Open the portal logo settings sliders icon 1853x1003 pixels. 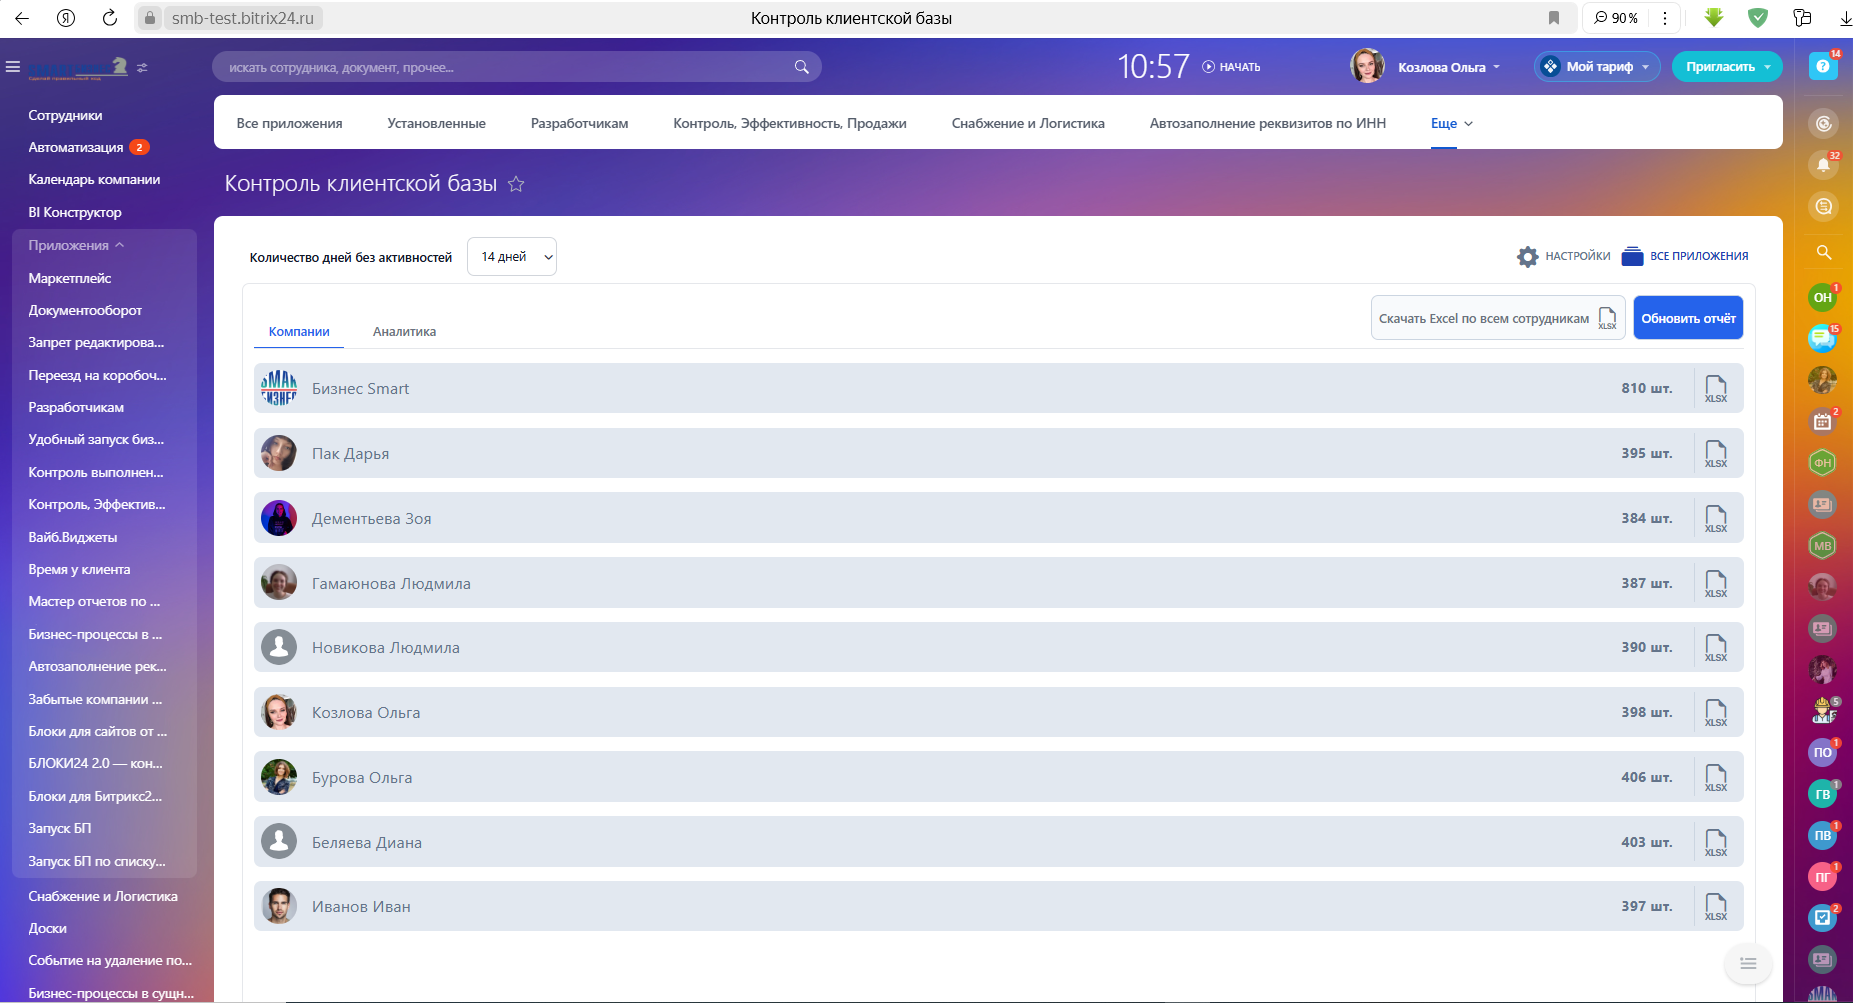(x=142, y=68)
